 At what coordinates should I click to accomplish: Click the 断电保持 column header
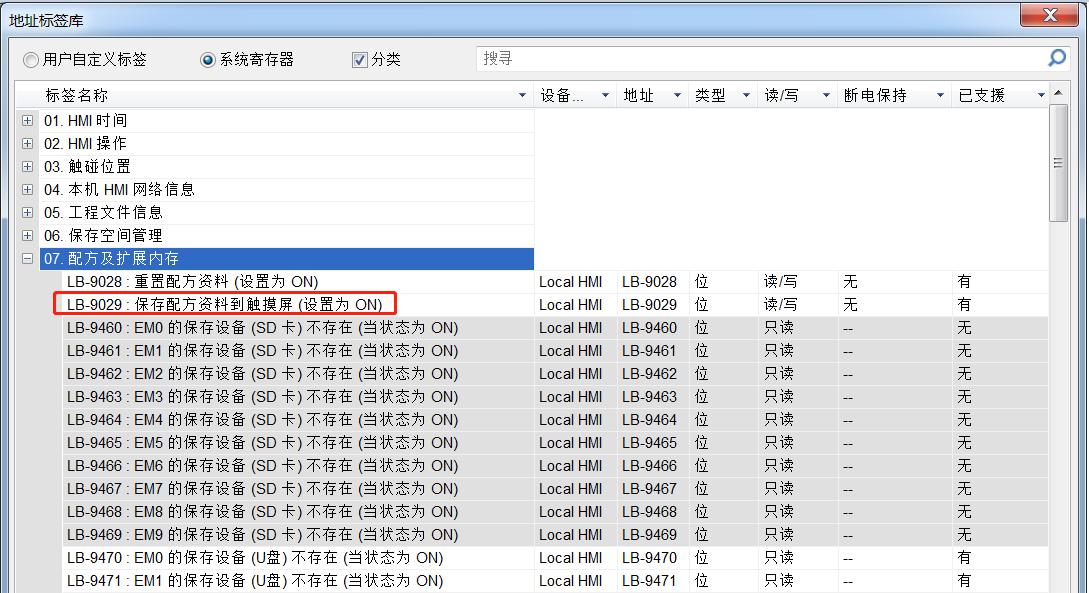[x=894, y=95]
